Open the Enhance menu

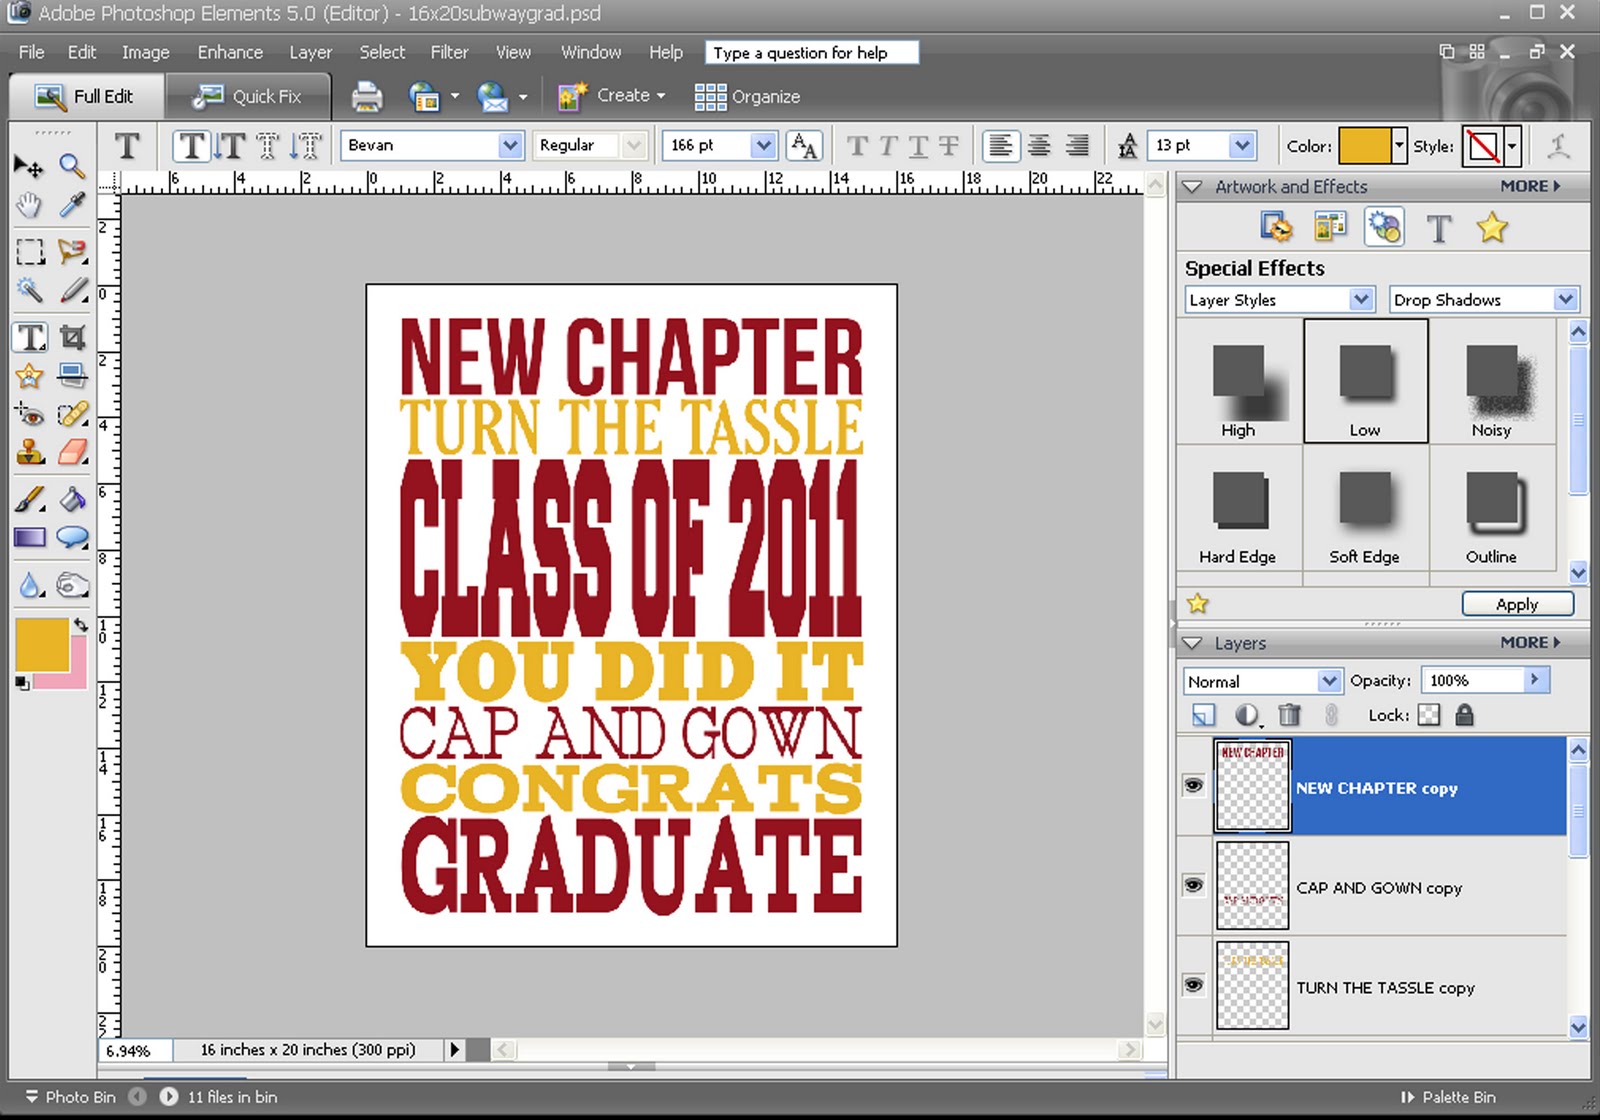(x=230, y=52)
